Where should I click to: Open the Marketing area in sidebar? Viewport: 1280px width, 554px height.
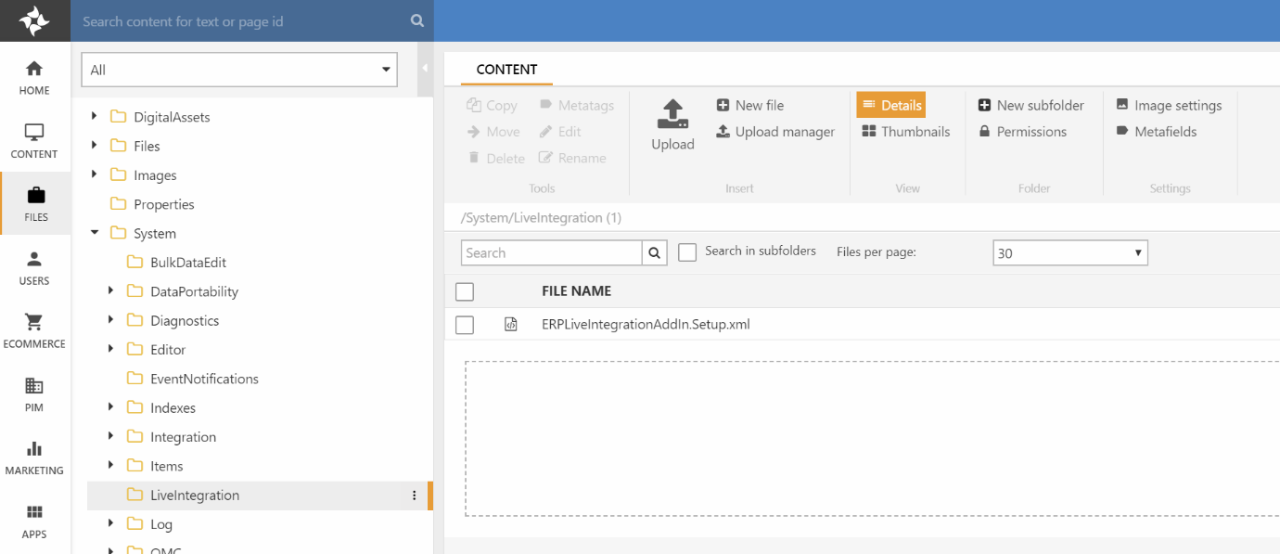click(34, 457)
